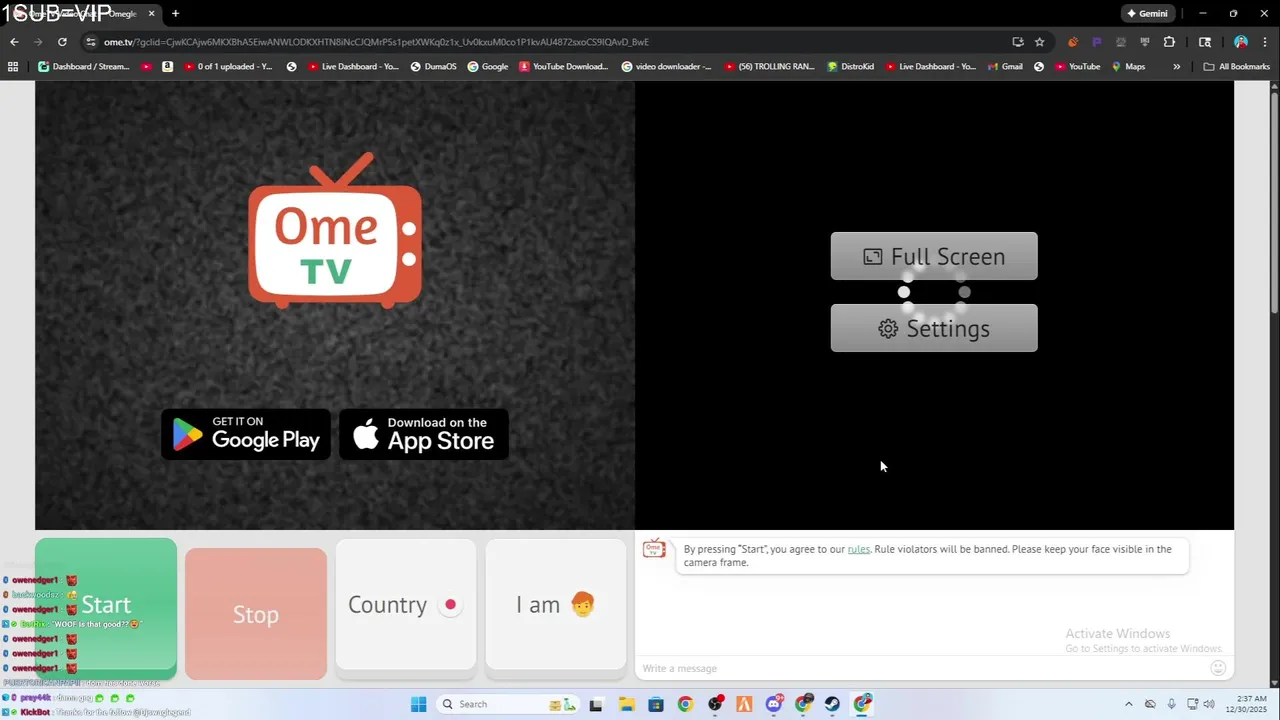The height and width of the screenshot is (720, 1280).
Task: Reload the page with the refresh icon
Action: point(62,42)
